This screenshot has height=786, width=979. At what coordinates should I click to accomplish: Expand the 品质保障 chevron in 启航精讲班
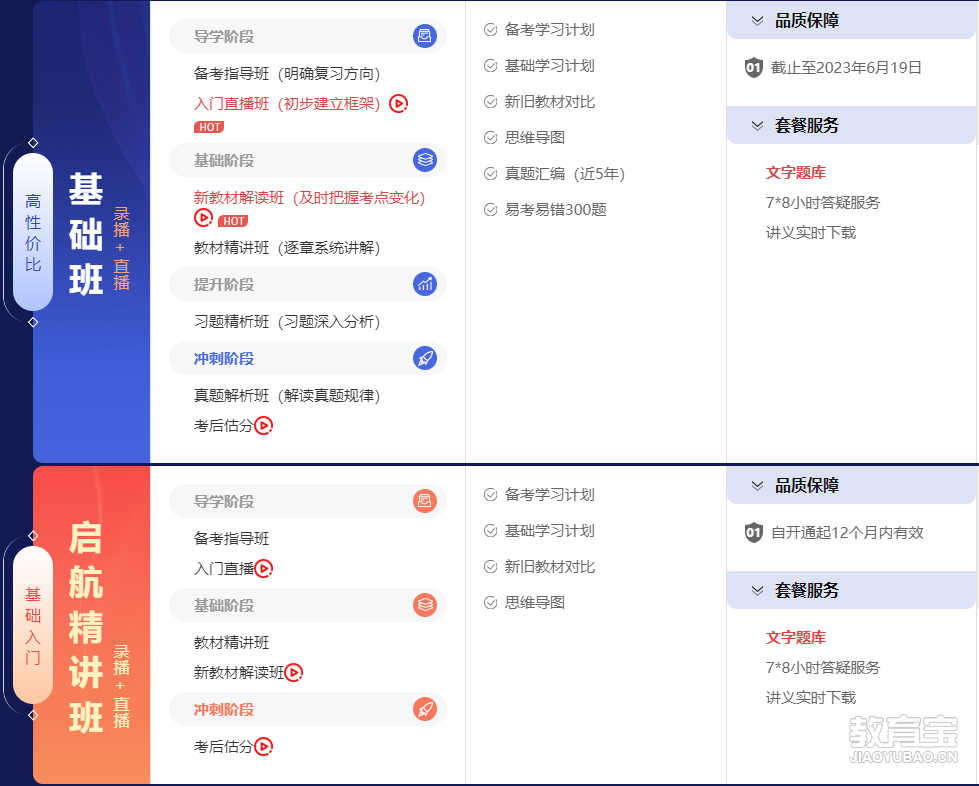(x=757, y=486)
